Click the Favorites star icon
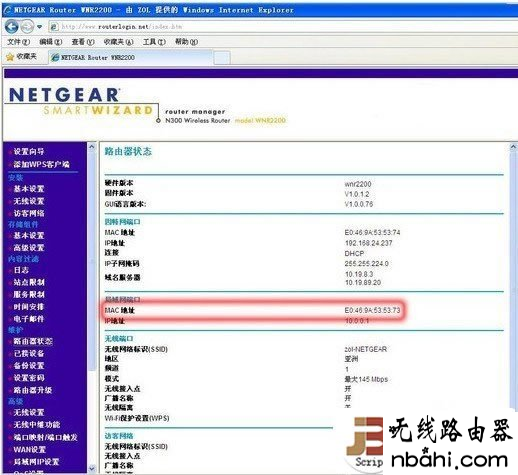 (10, 57)
